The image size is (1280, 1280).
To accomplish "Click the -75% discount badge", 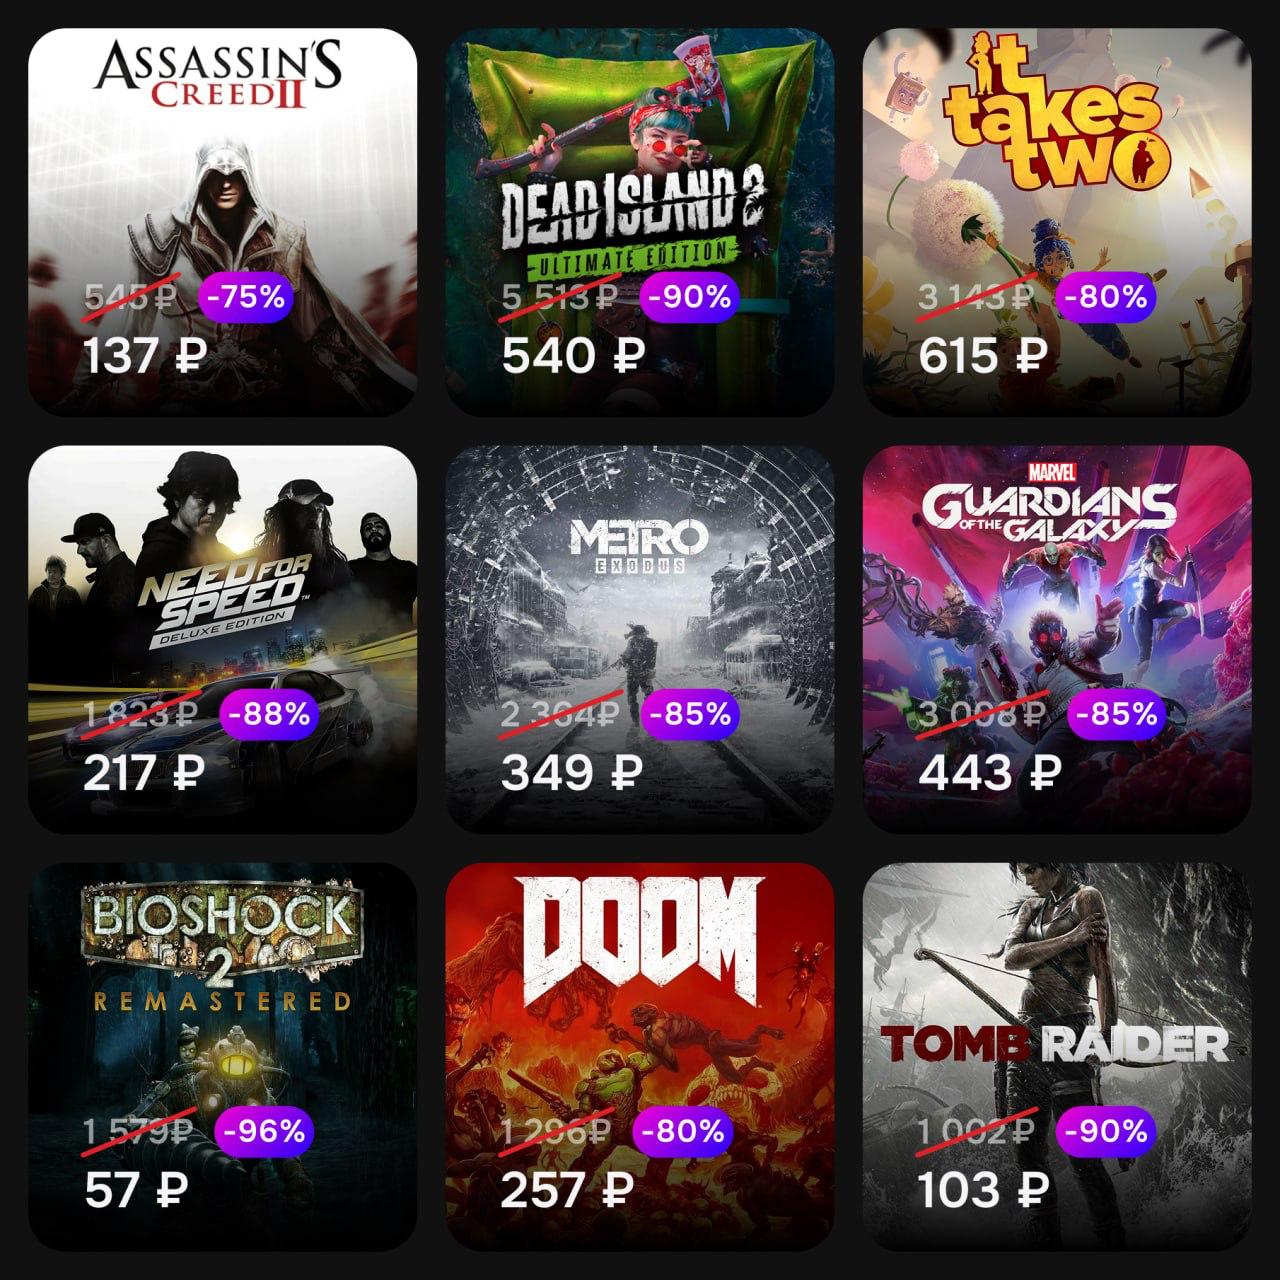I will [x=246, y=296].
